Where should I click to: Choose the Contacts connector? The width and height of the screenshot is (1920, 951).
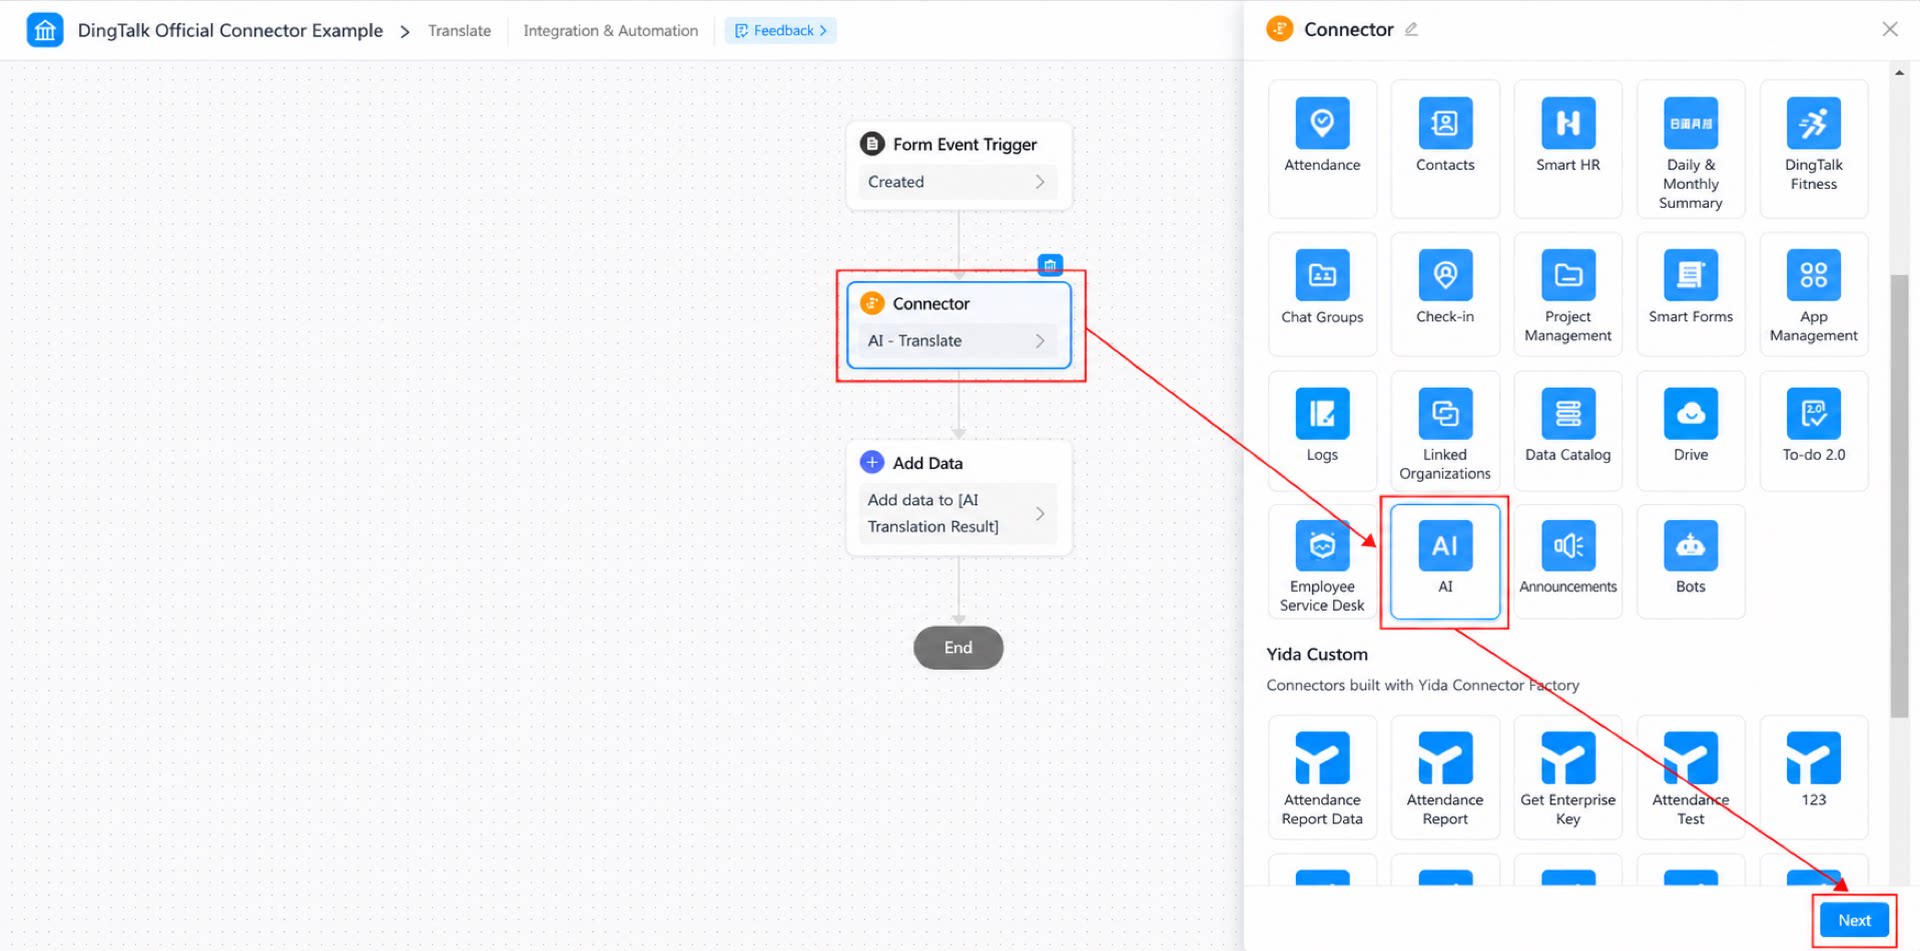[x=1445, y=148]
